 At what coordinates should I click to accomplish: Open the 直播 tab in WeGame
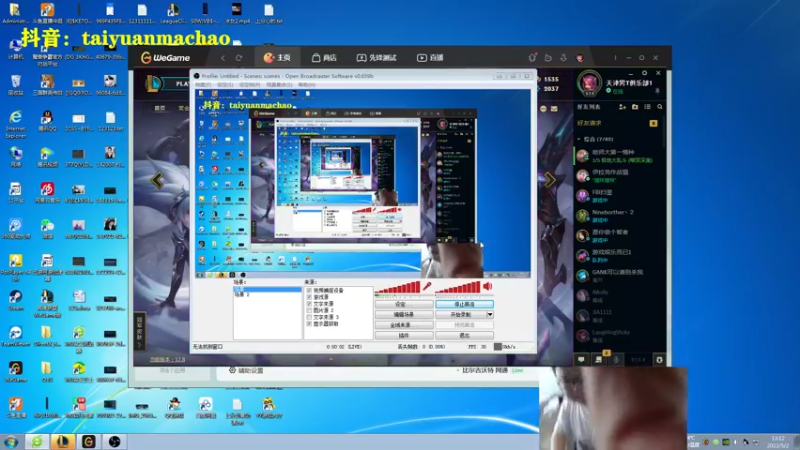pyautogui.click(x=430, y=58)
